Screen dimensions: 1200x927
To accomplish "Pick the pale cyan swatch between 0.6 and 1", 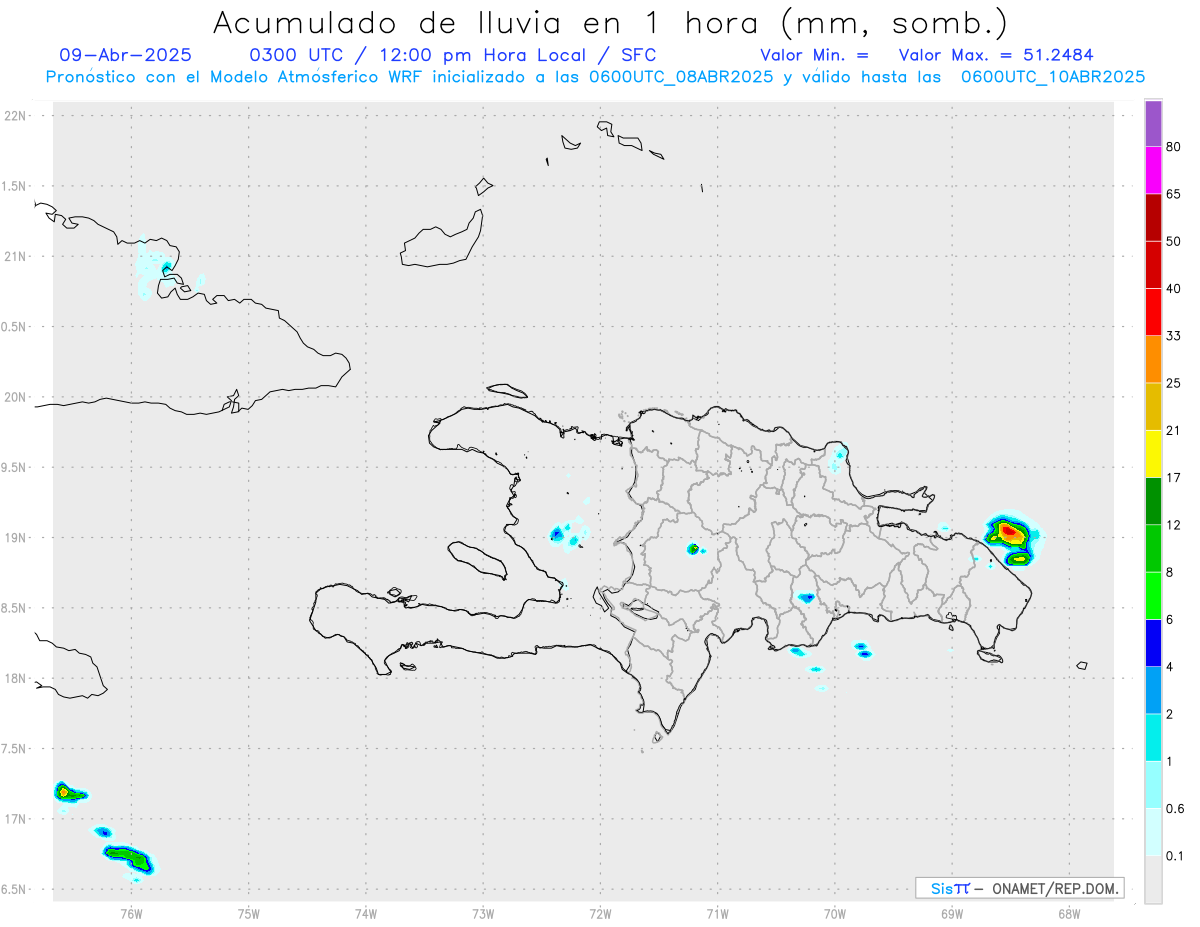I will click(x=1153, y=783).
